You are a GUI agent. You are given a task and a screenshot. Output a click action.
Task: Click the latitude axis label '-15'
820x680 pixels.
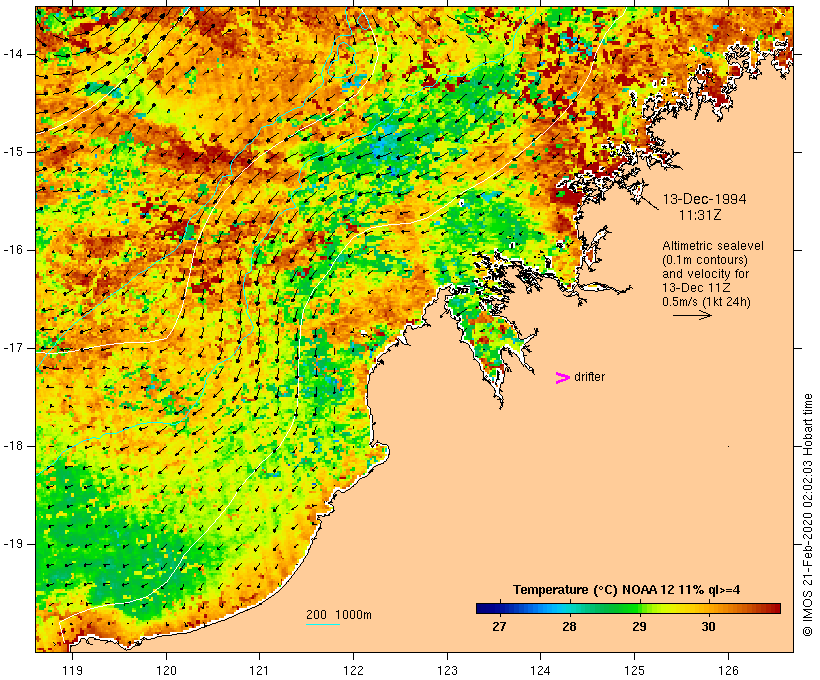tap(14, 152)
